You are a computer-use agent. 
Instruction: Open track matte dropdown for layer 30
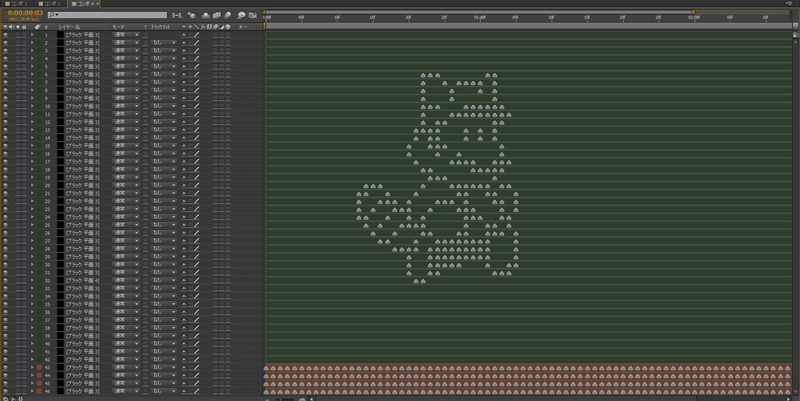164,265
